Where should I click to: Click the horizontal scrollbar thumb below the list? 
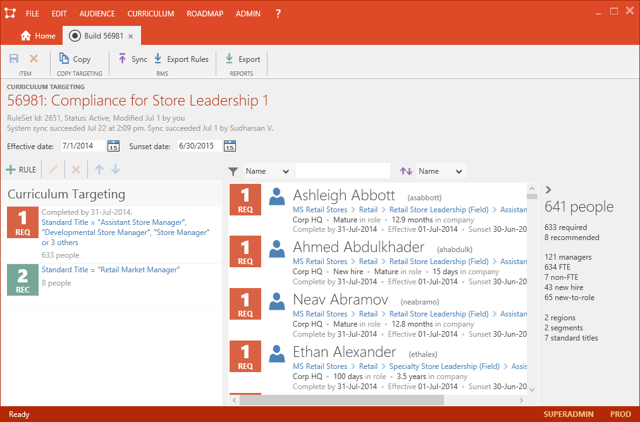[342, 400]
